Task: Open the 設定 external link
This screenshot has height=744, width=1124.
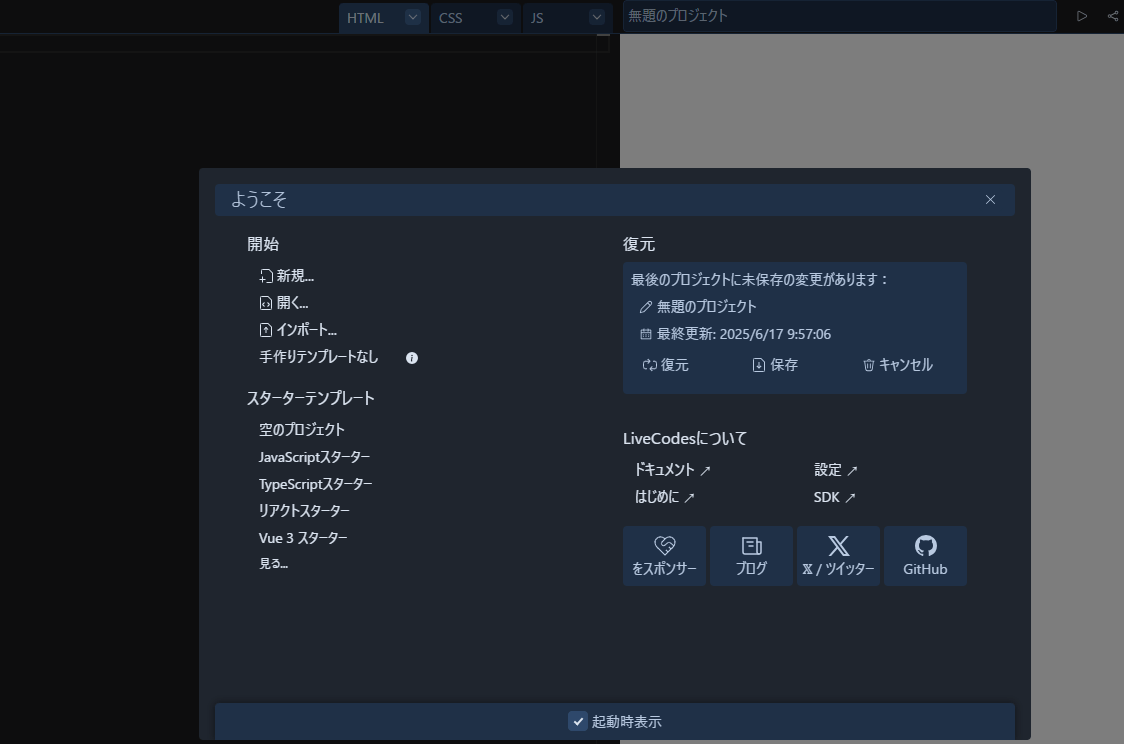Action: [835, 469]
